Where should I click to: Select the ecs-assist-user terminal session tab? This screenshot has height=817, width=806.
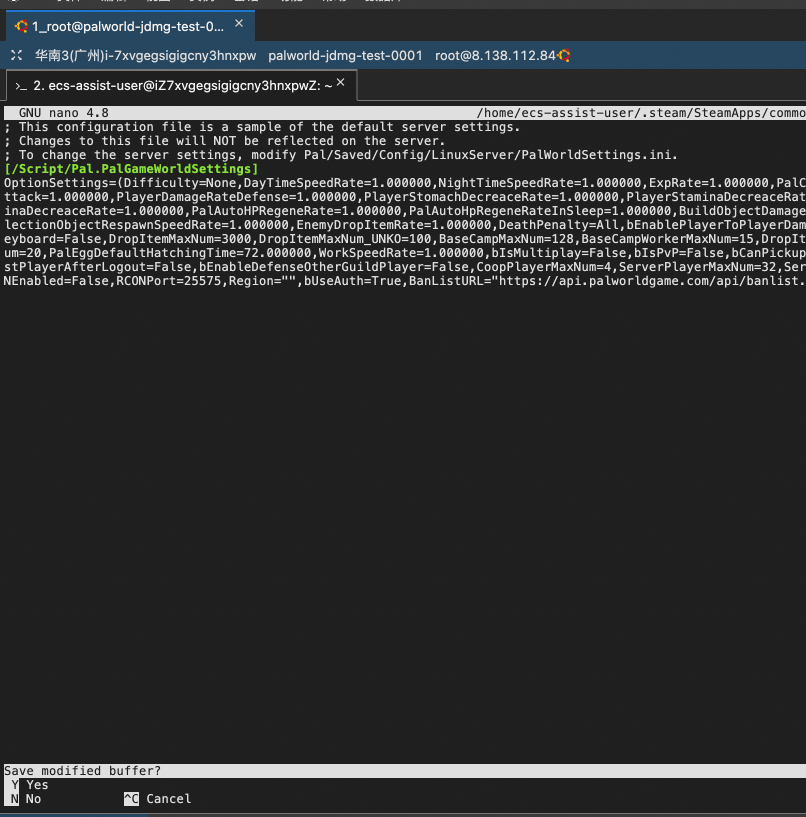click(x=182, y=85)
